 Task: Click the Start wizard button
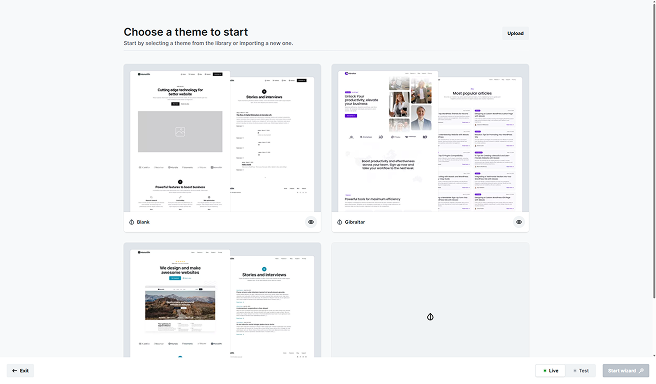coord(626,371)
